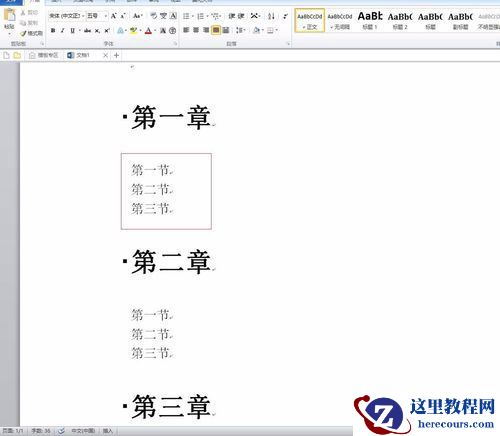Apply strikethrough formatting

coord(87,31)
